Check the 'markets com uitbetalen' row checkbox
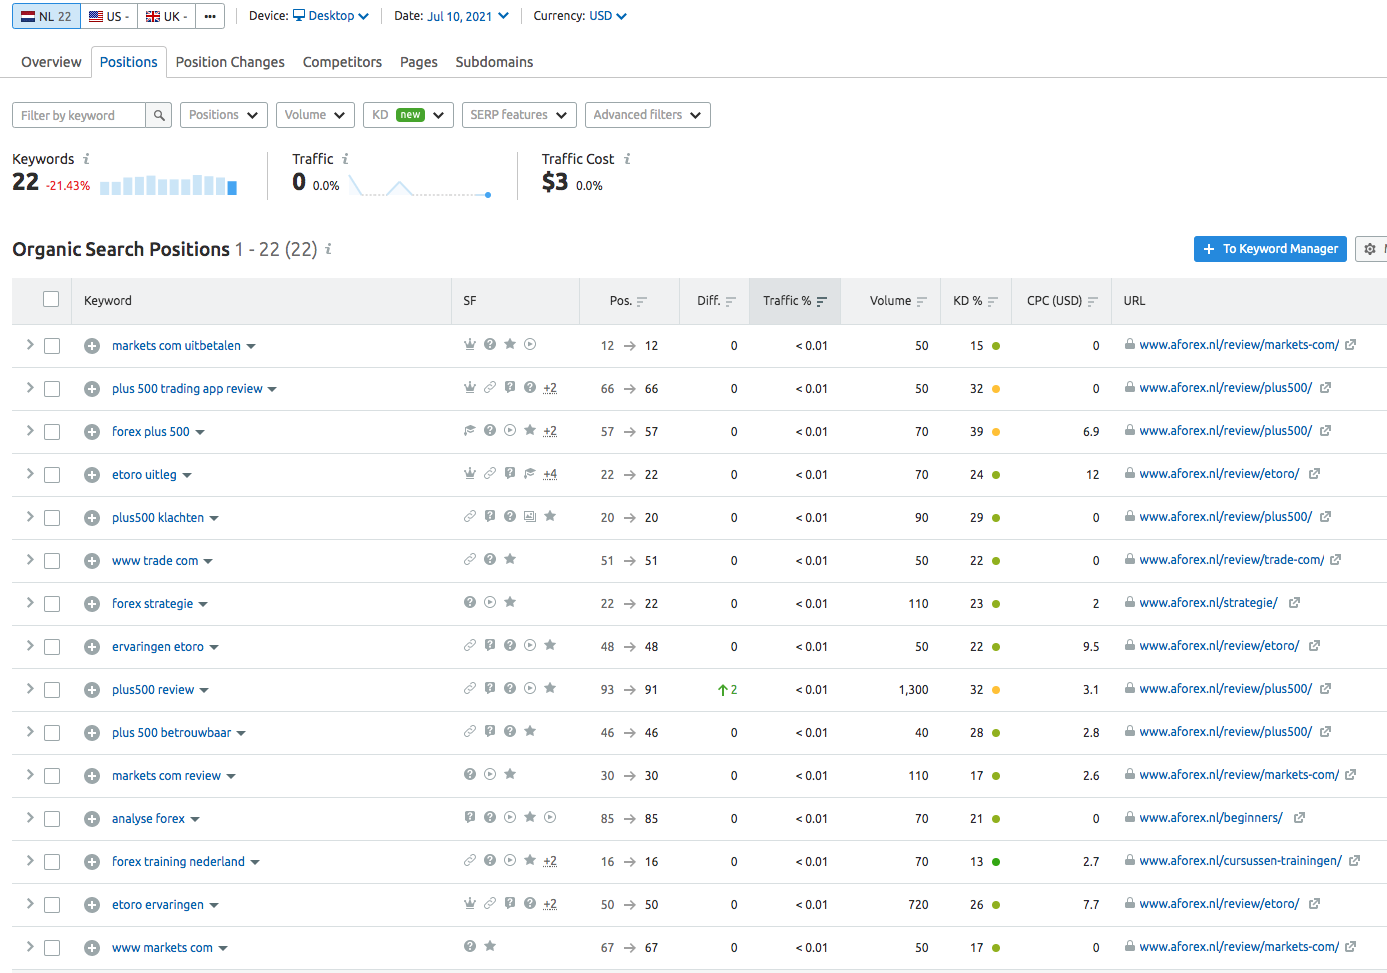The width and height of the screenshot is (1387, 973). [x=52, y=346]
